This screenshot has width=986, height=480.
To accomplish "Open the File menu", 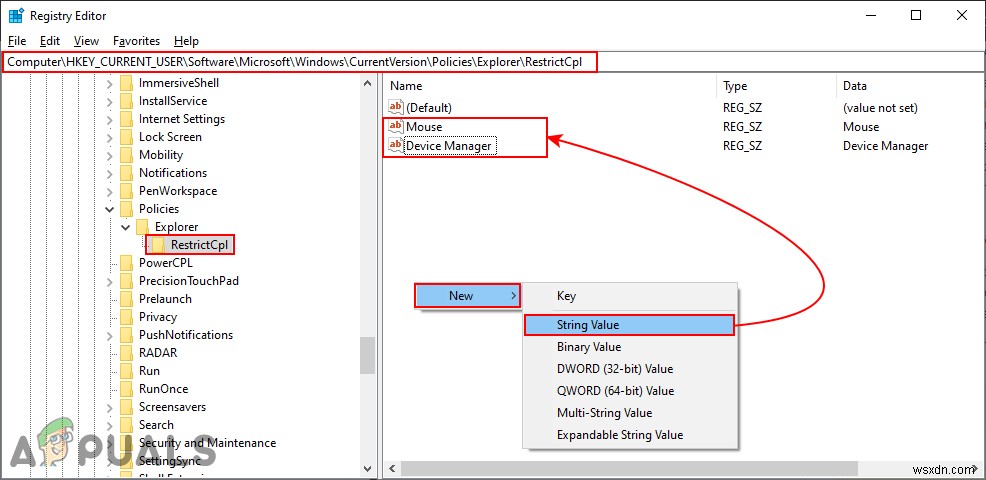I will tap(17, 41).
